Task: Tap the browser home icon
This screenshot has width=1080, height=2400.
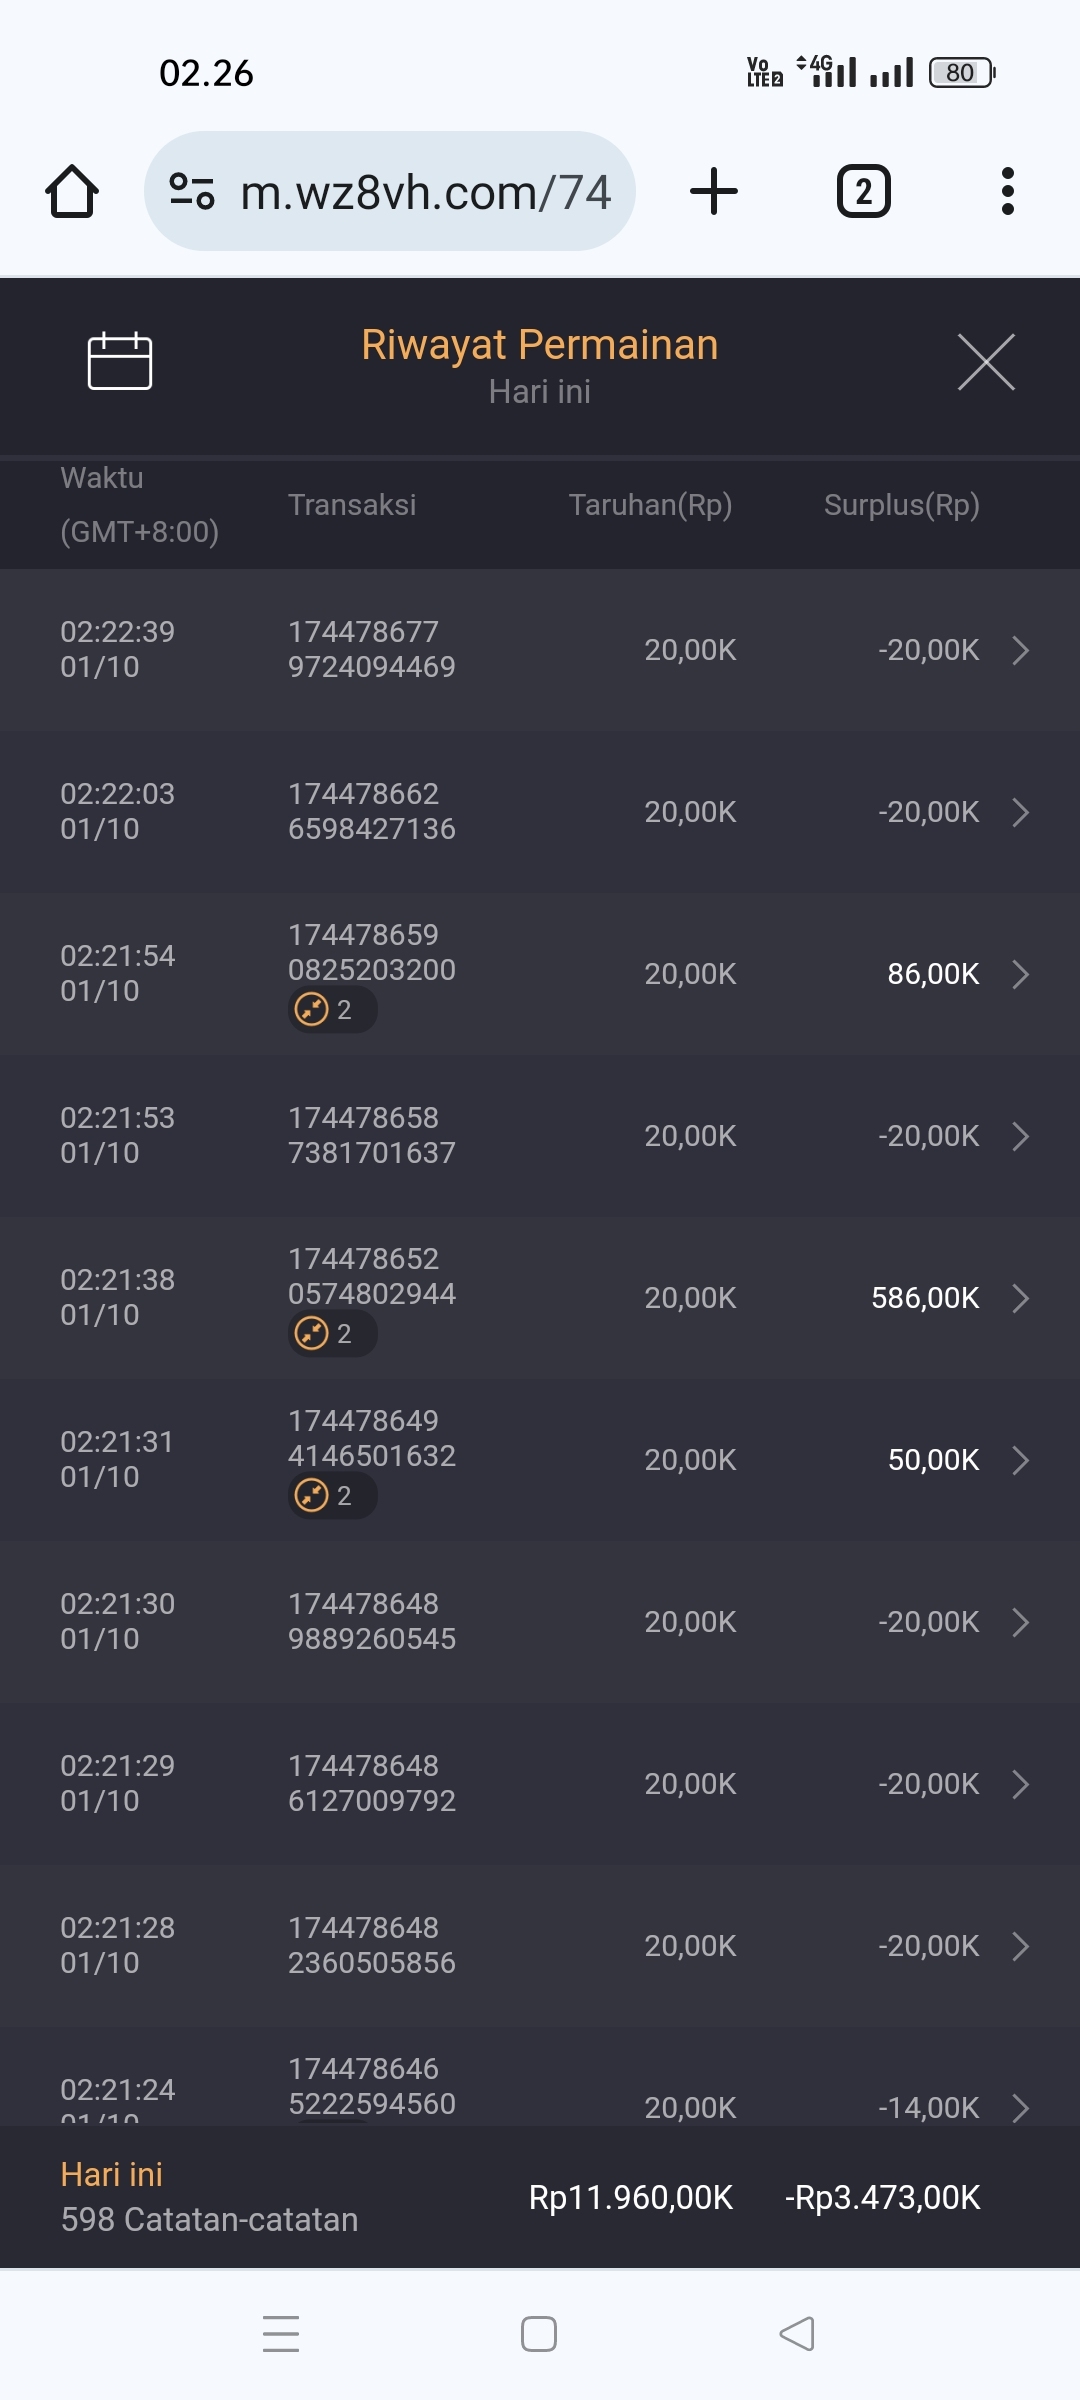Action: click(72, 191)
